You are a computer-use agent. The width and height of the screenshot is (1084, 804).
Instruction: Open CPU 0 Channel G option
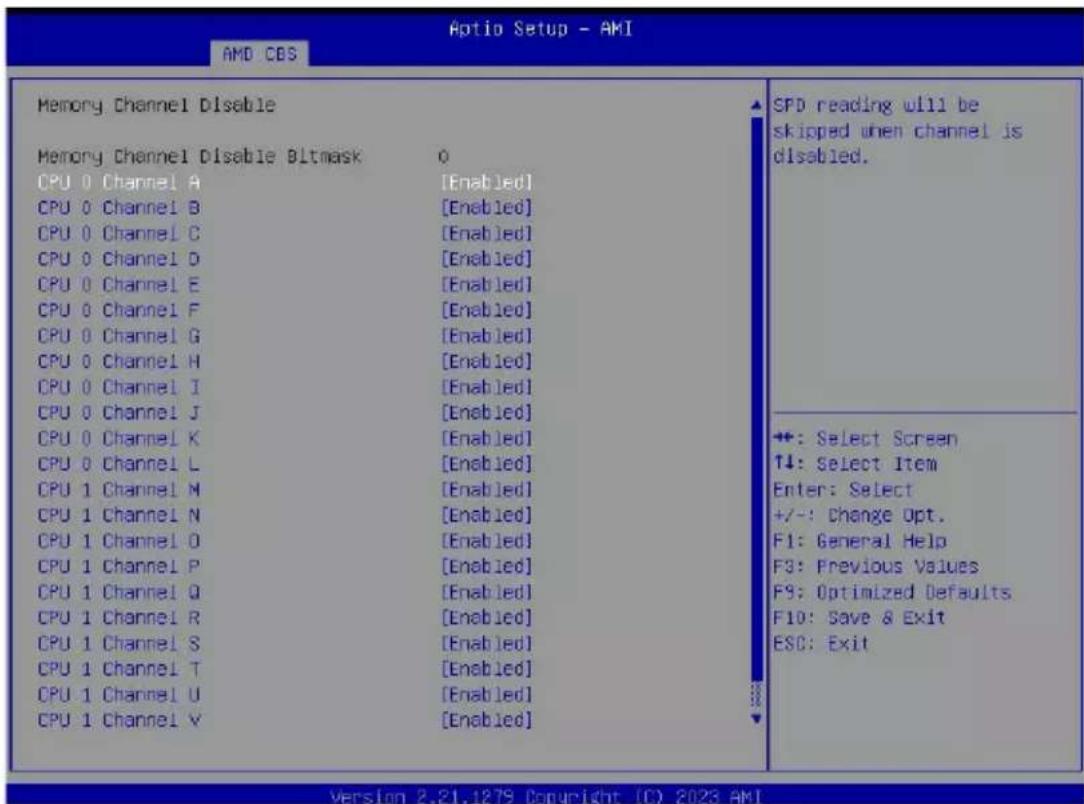coord(285,336)
